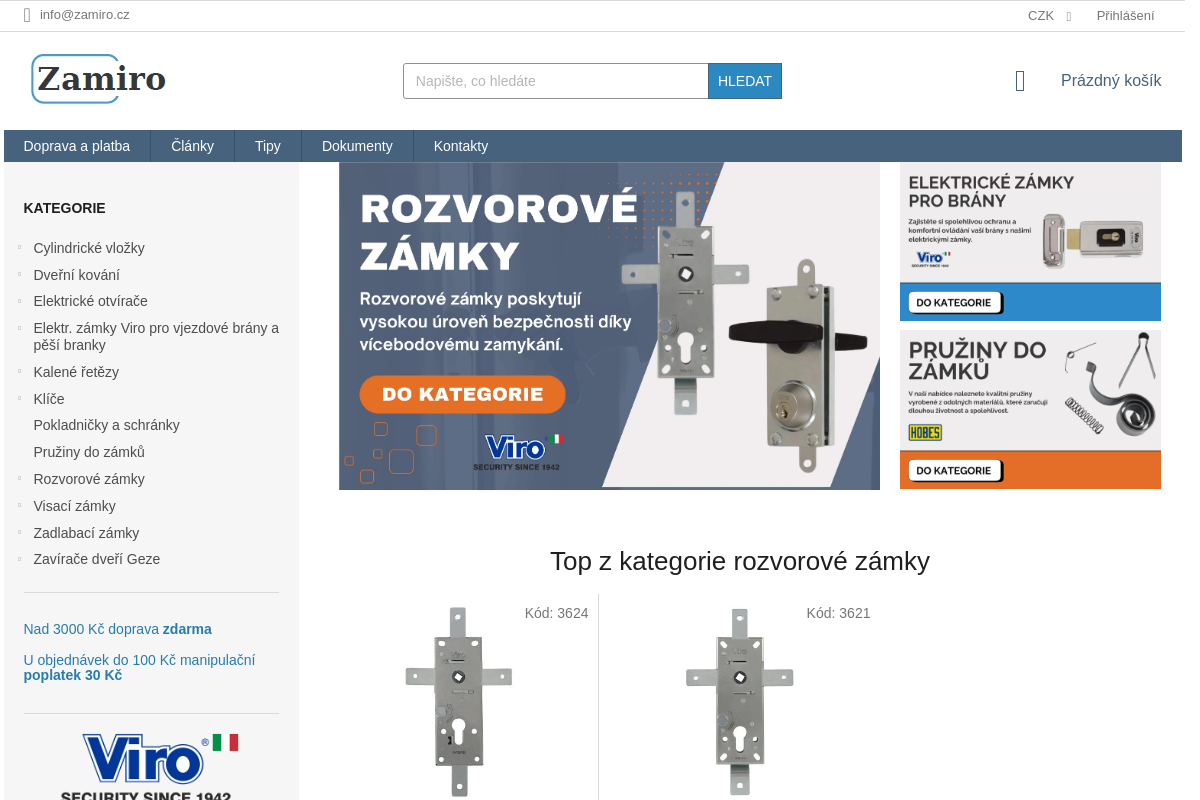Click the Viro logo in the sidebar
The image size is (1200, 800).
(150, 765)
